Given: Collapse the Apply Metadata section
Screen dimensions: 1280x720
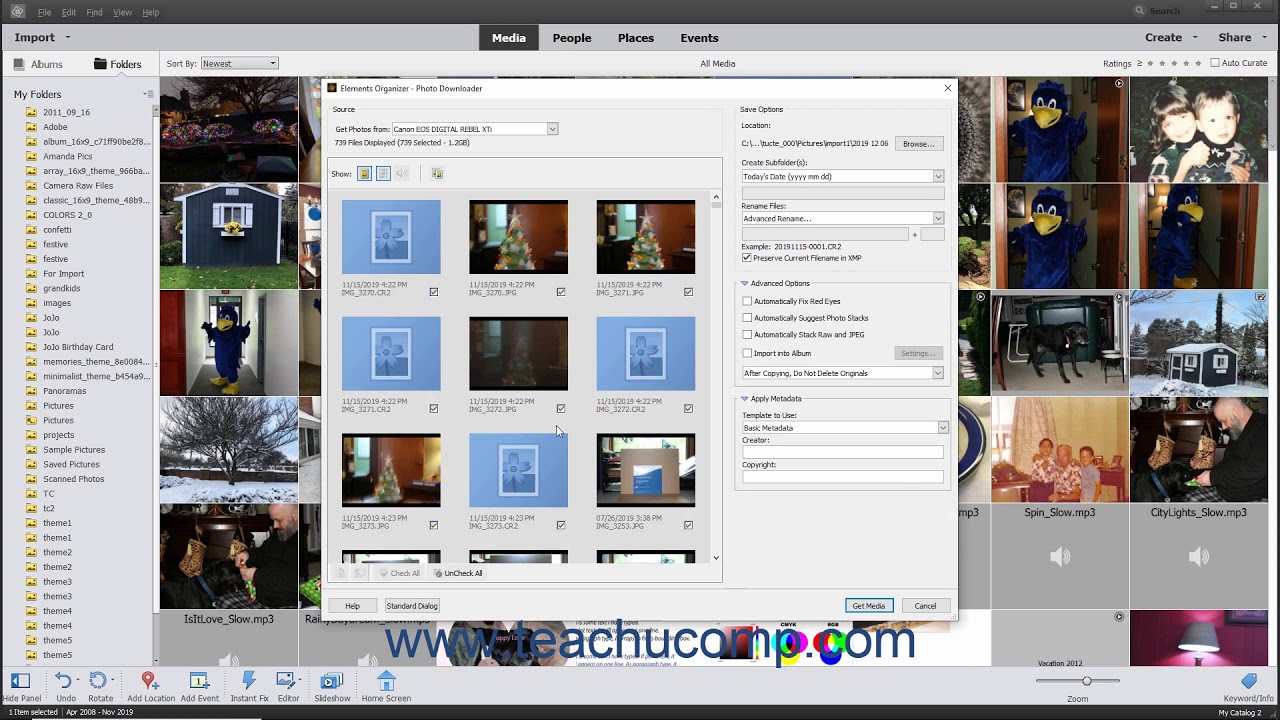Looking at the screenshot, I should coord(744,398).
